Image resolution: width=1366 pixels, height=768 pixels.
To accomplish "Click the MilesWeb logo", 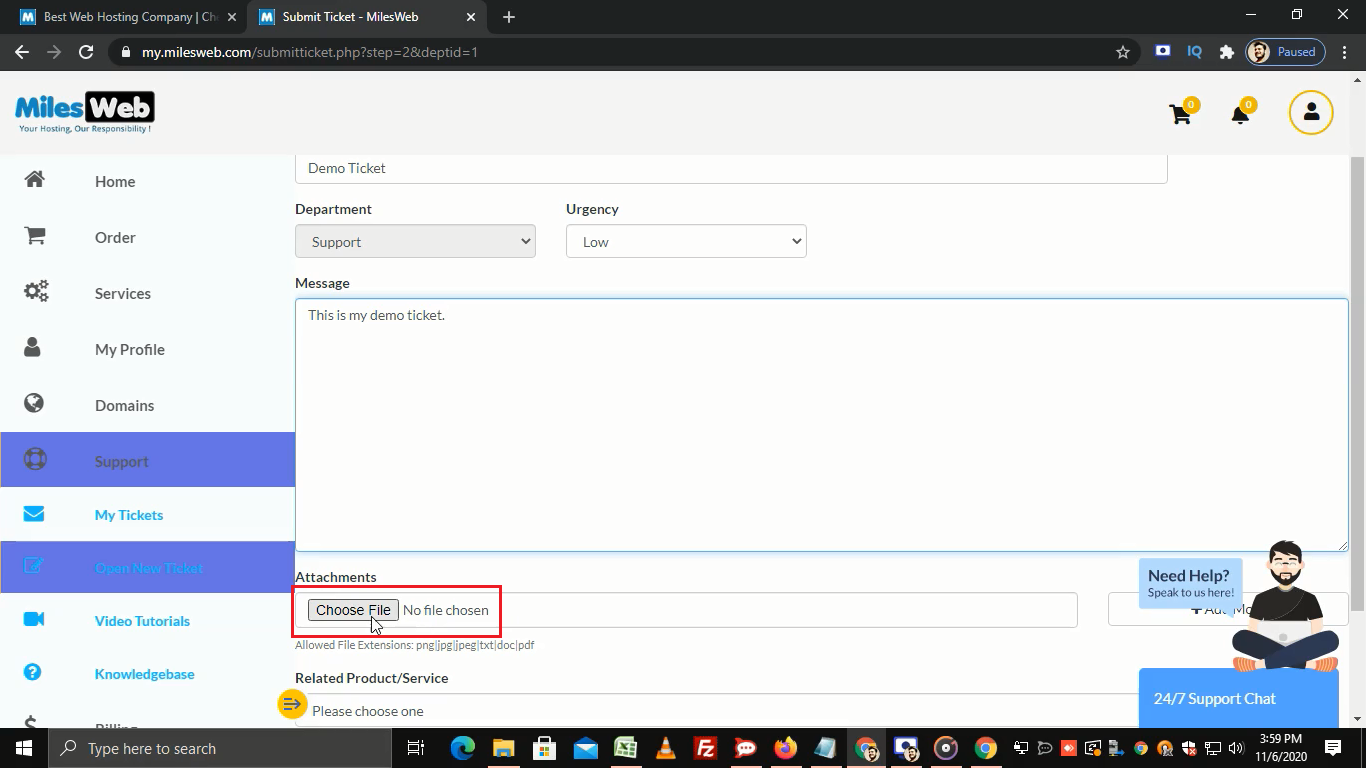I will (85, 112).
